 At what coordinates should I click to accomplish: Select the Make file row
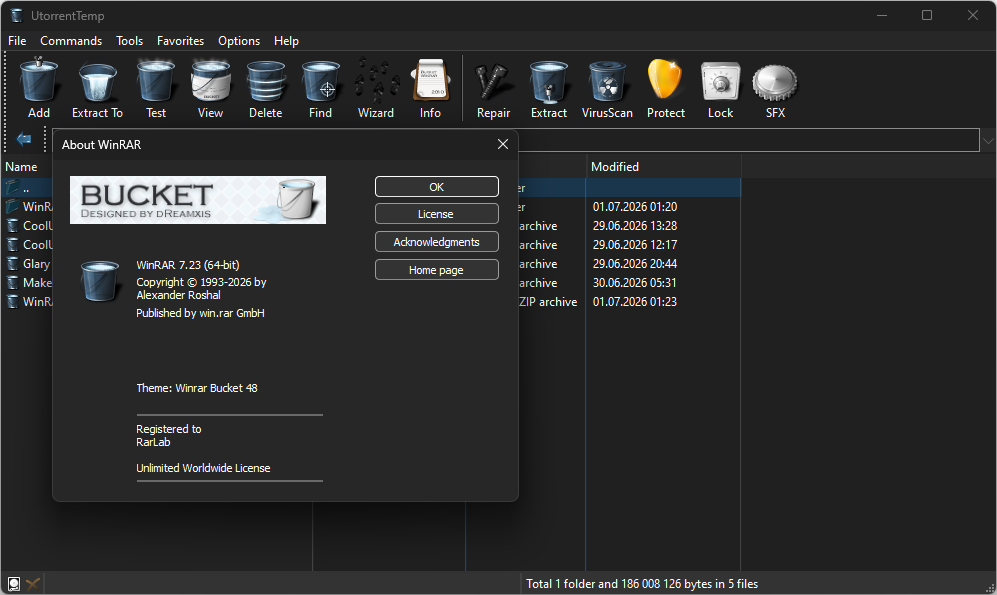[28, 283]
